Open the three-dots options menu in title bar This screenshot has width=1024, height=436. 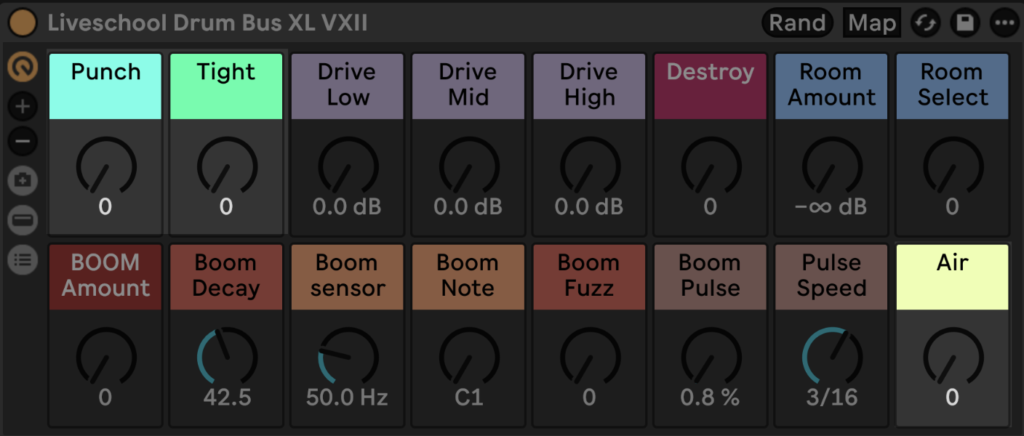click(x=1004, y=23)
